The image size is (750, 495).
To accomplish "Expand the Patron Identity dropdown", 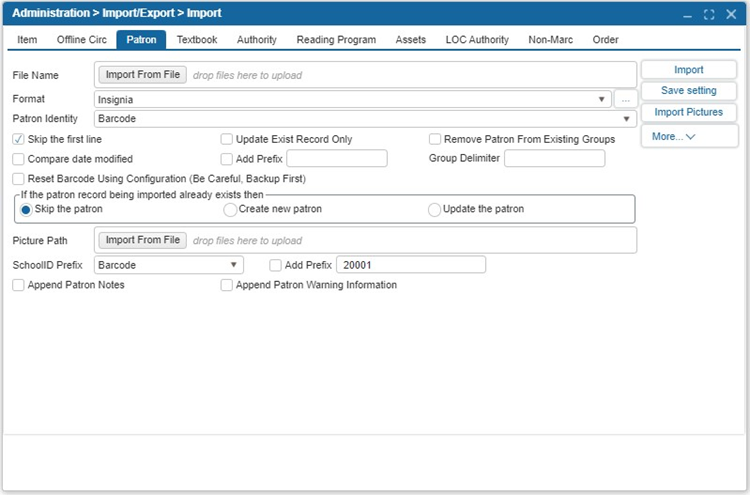I will [x=365, y=119].
